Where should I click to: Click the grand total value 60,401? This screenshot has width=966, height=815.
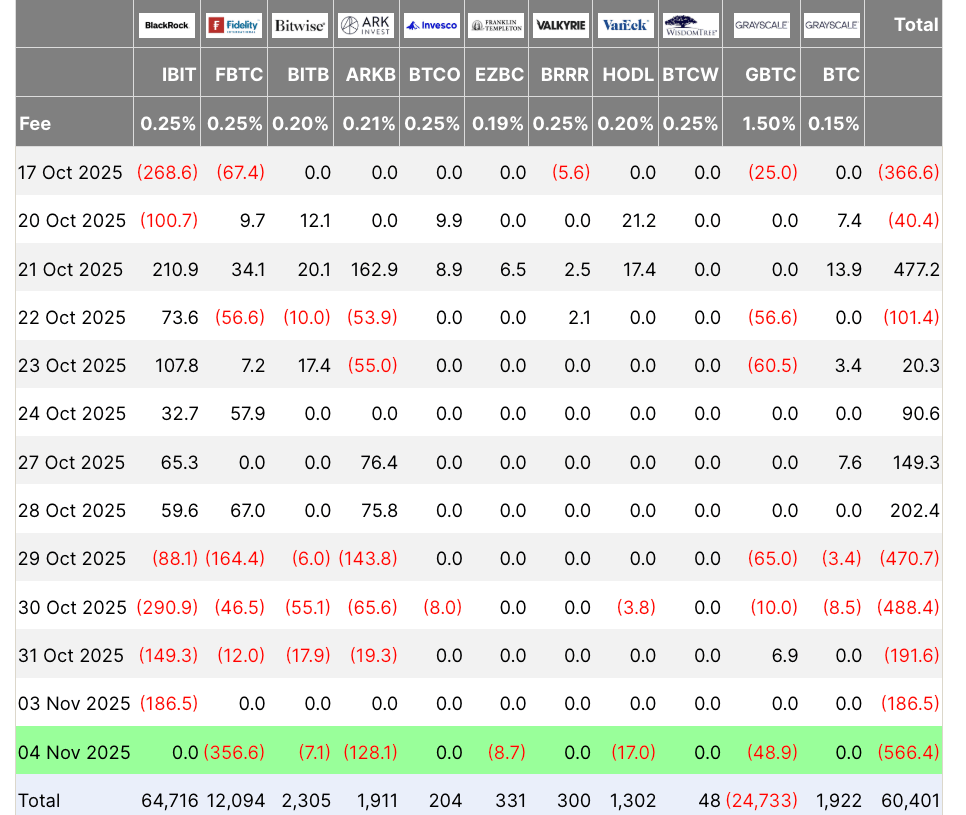tap(909, 800)
